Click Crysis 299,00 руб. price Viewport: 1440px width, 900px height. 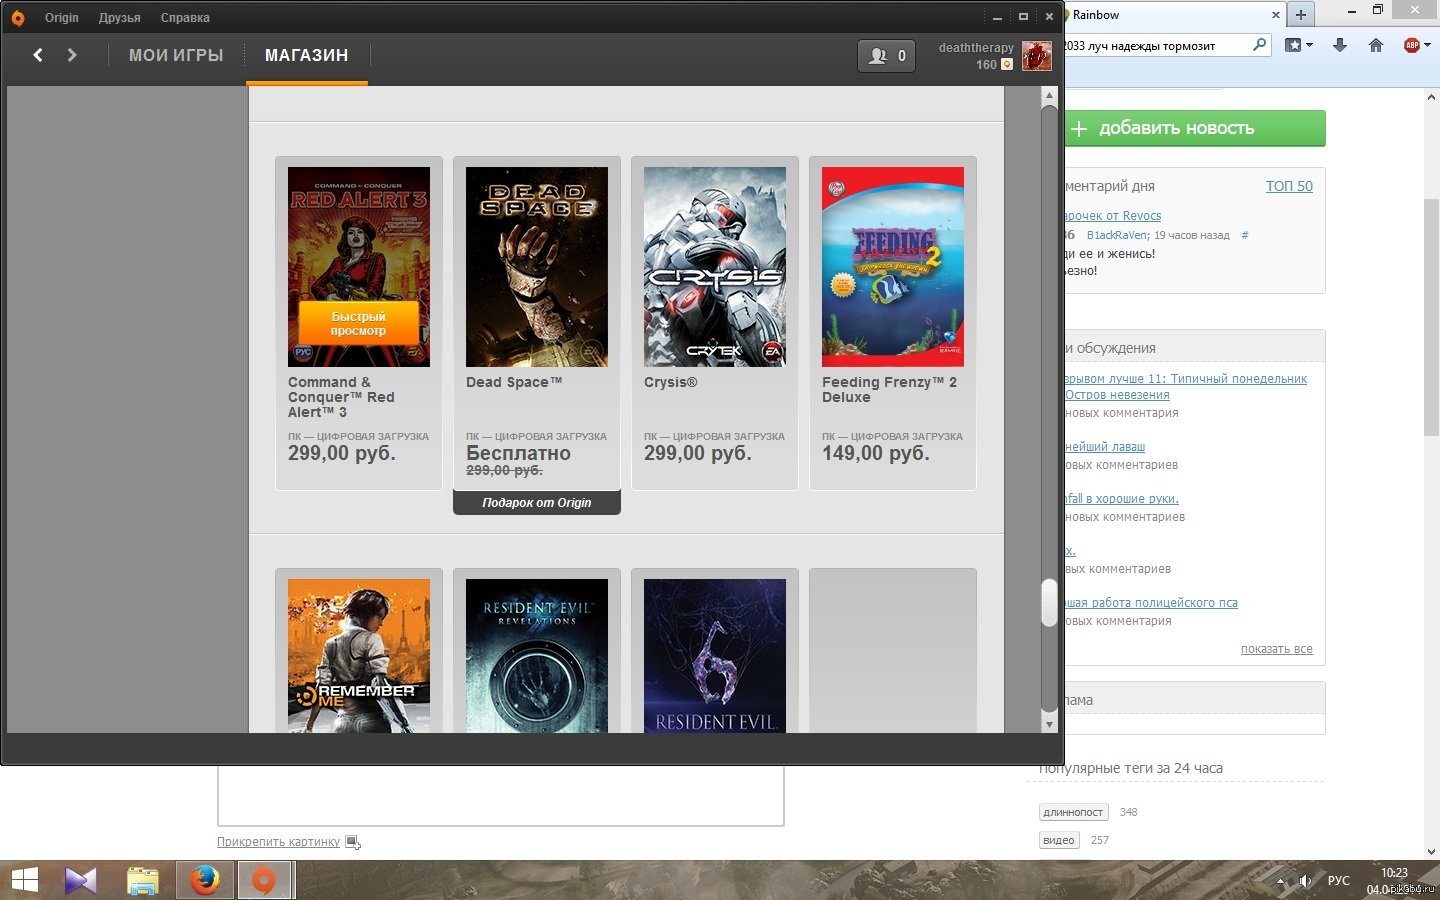pyautogui.click(x=698, y=453)
